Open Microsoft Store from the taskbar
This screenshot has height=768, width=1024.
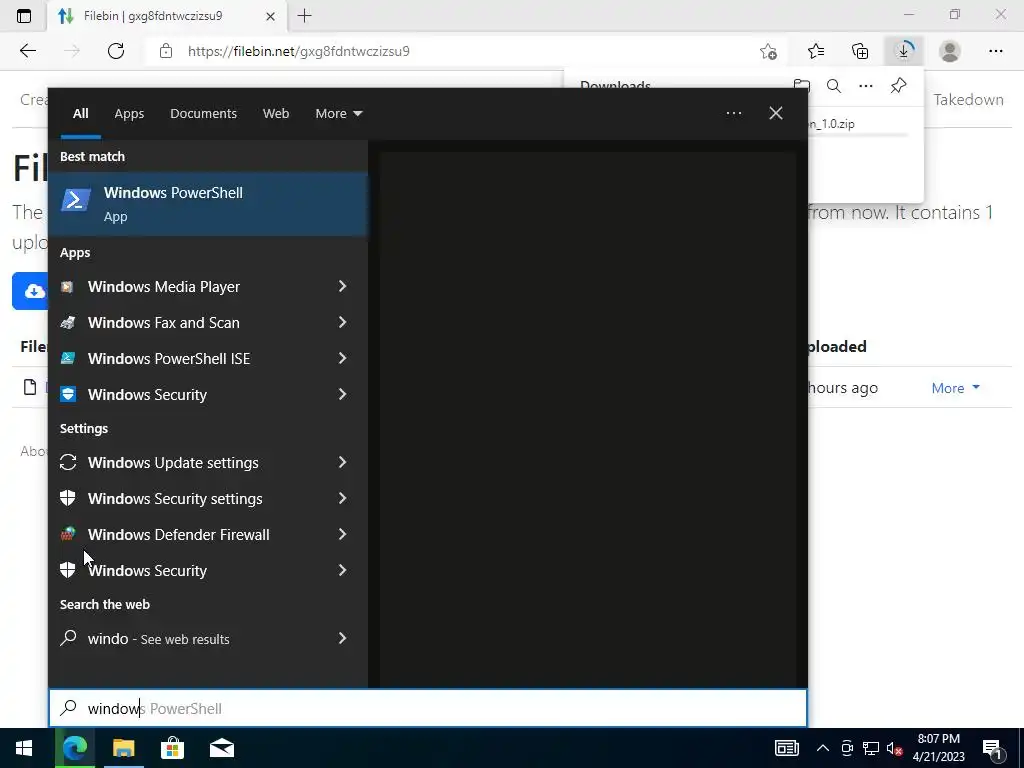(x=172, y=748)
